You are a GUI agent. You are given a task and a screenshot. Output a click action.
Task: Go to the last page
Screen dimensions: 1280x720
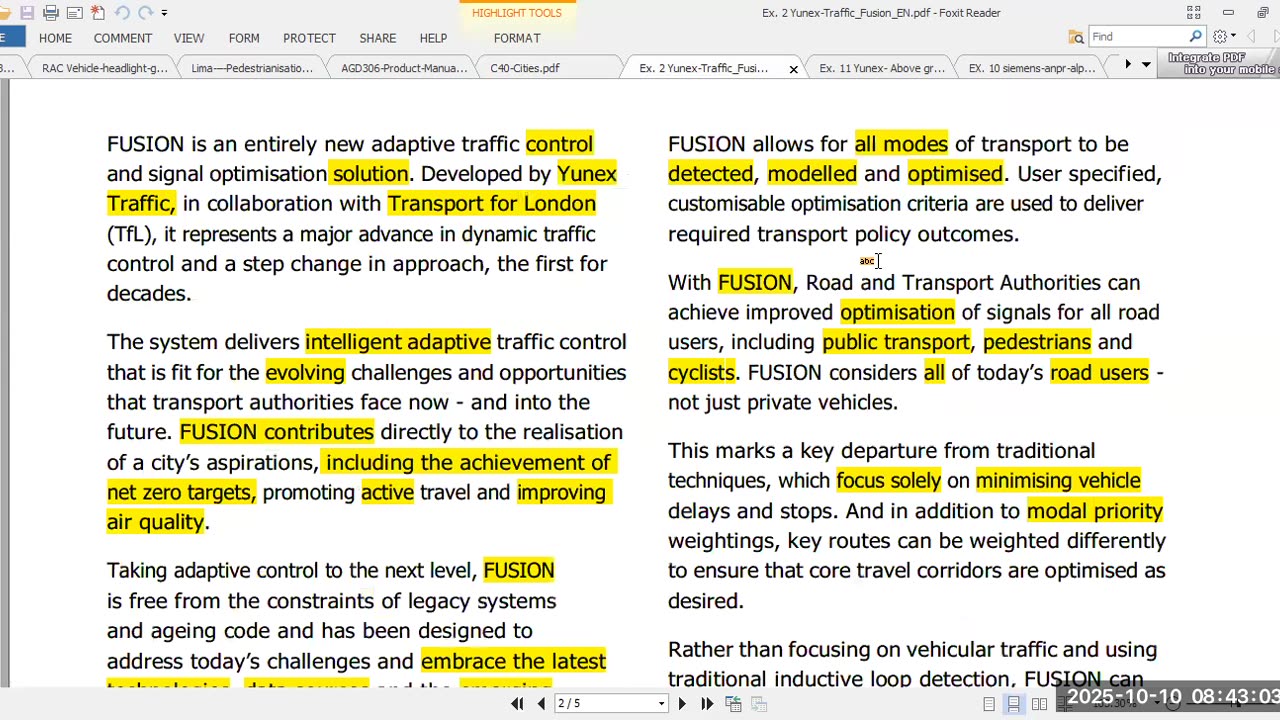click(x=707, y=704)
